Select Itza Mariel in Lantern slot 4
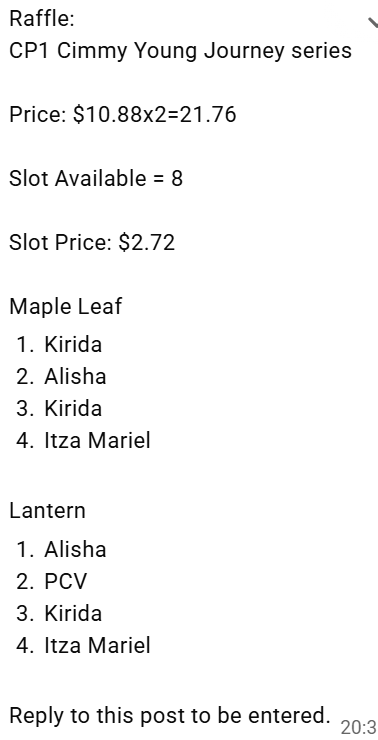378x740 pixels. (97, 646)
